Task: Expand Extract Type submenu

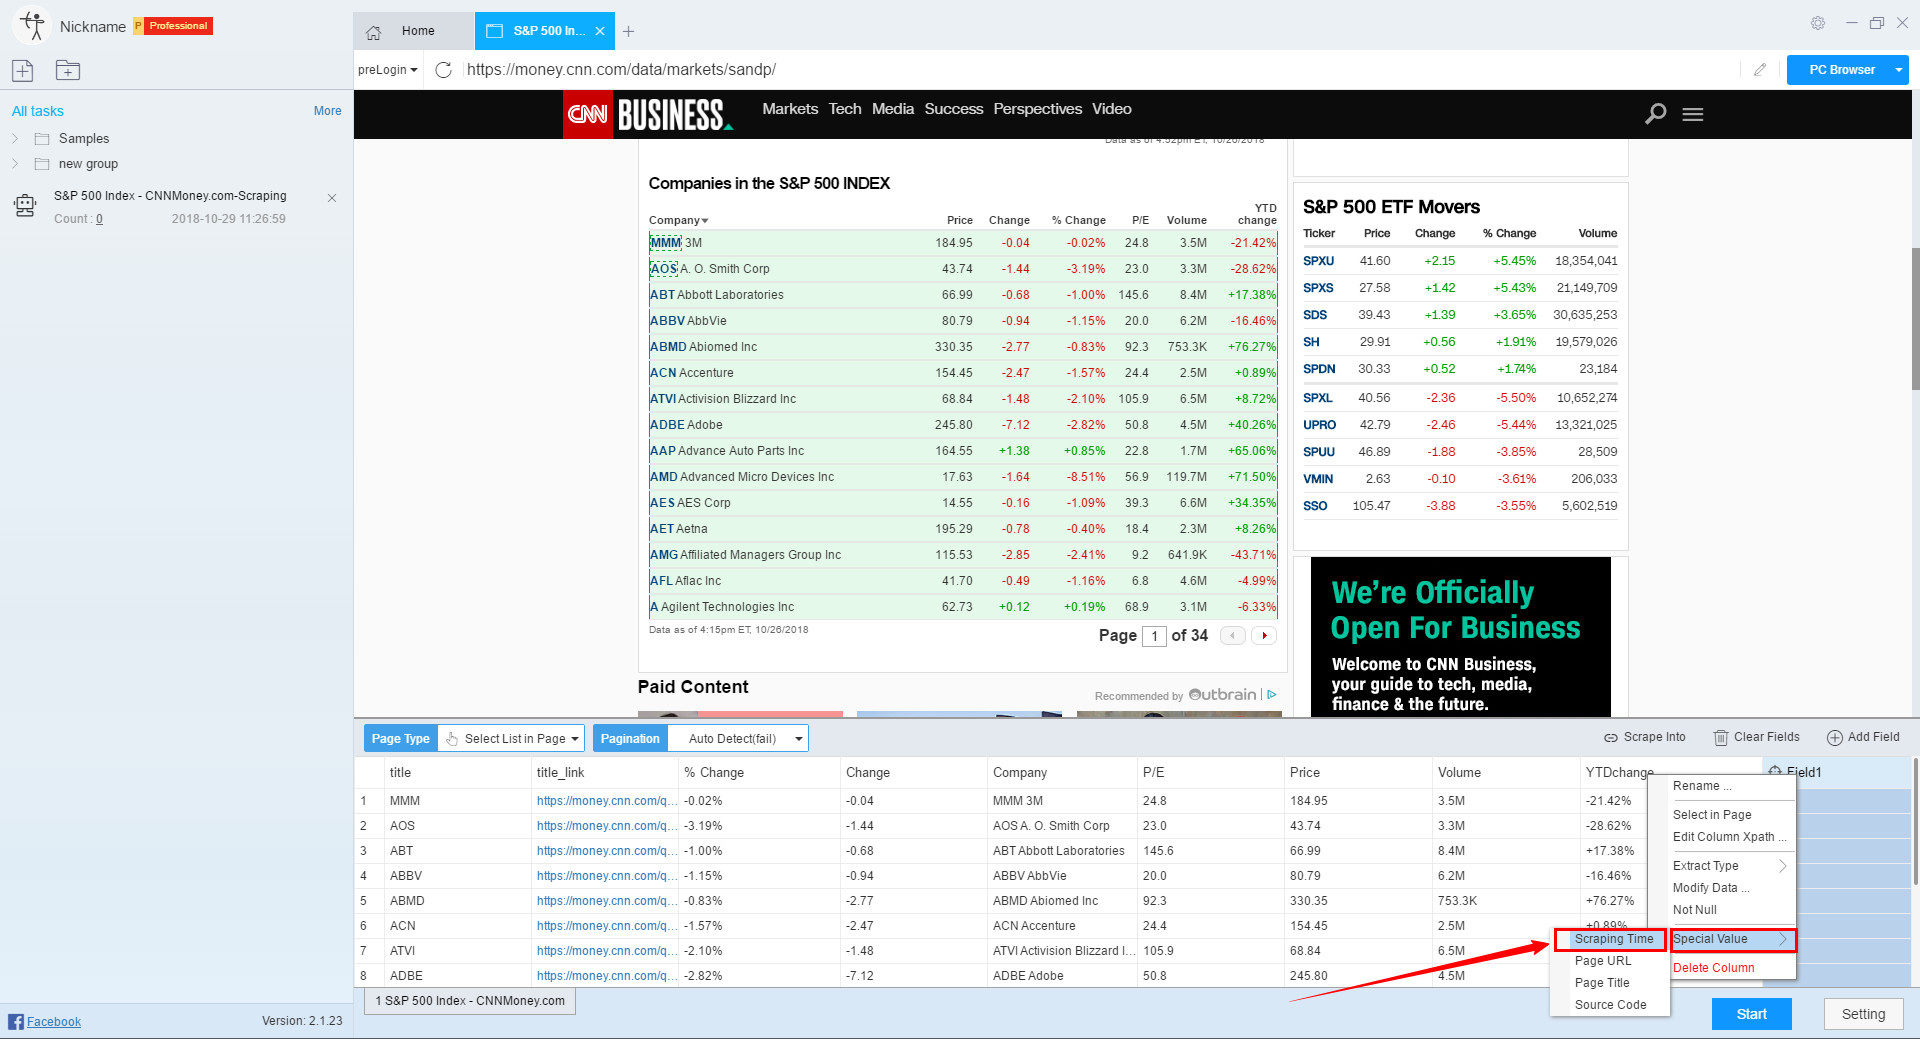Action: 1729,866
